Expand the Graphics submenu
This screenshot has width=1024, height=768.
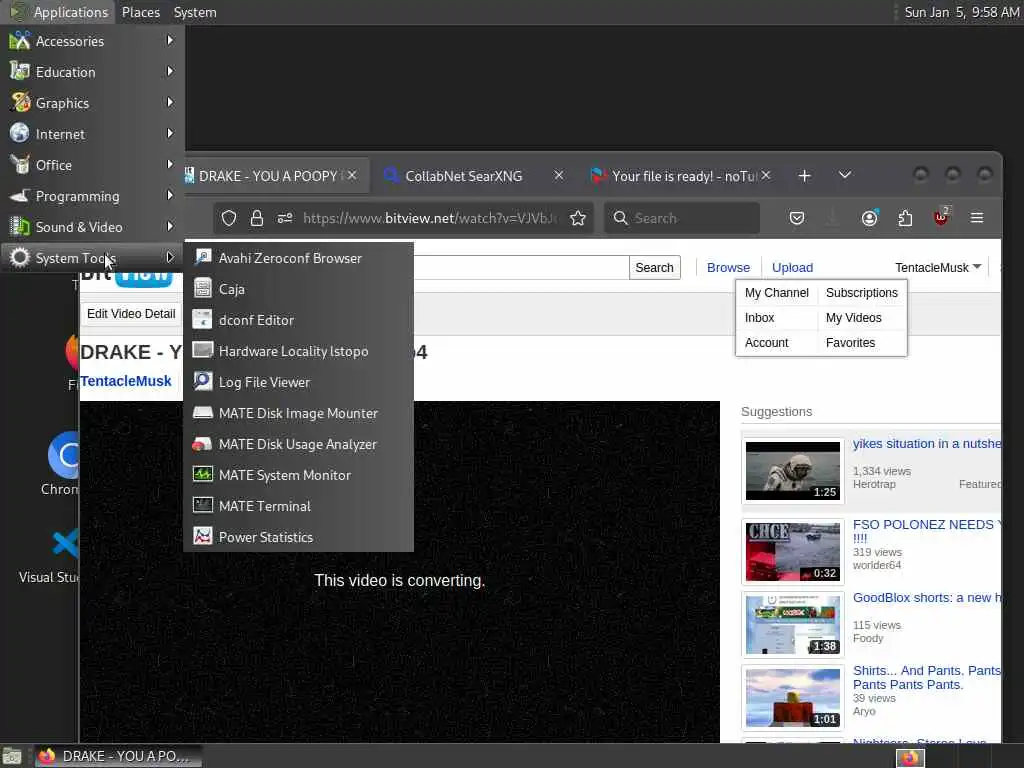coord(92,103)
